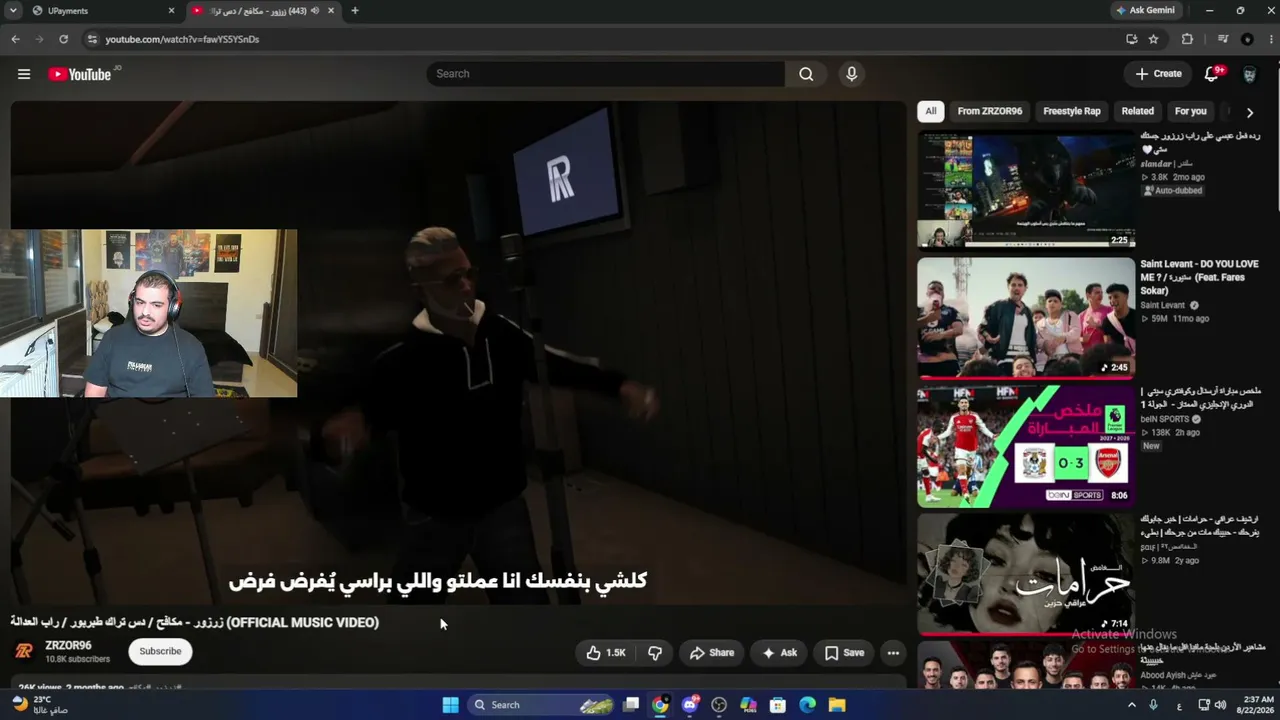
Task: Click the Ask Gemini button
Action: (1146, 11)
